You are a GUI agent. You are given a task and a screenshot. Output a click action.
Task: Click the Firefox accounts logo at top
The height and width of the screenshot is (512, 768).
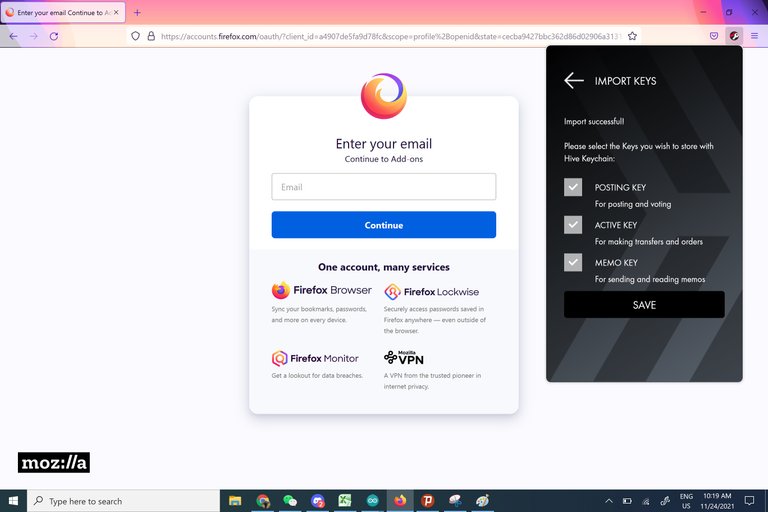(x=384, y=96)
